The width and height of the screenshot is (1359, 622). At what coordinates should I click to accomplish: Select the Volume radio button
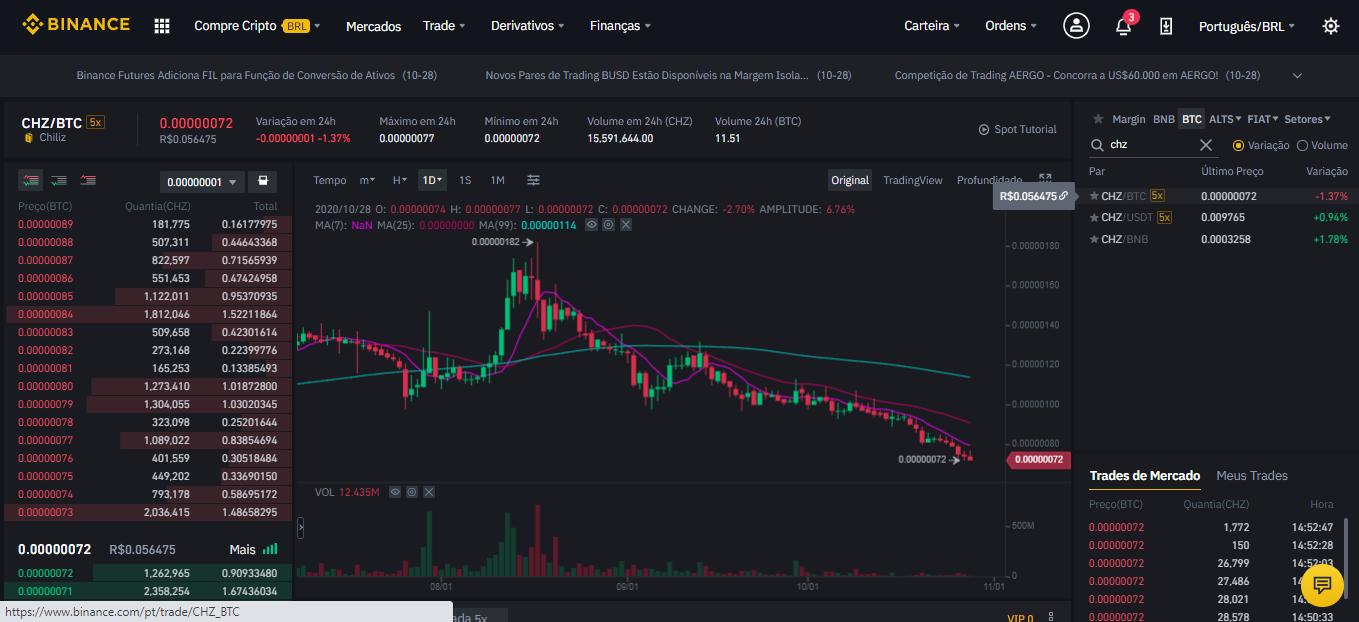pyautogui.click(x=1302, y=145)
